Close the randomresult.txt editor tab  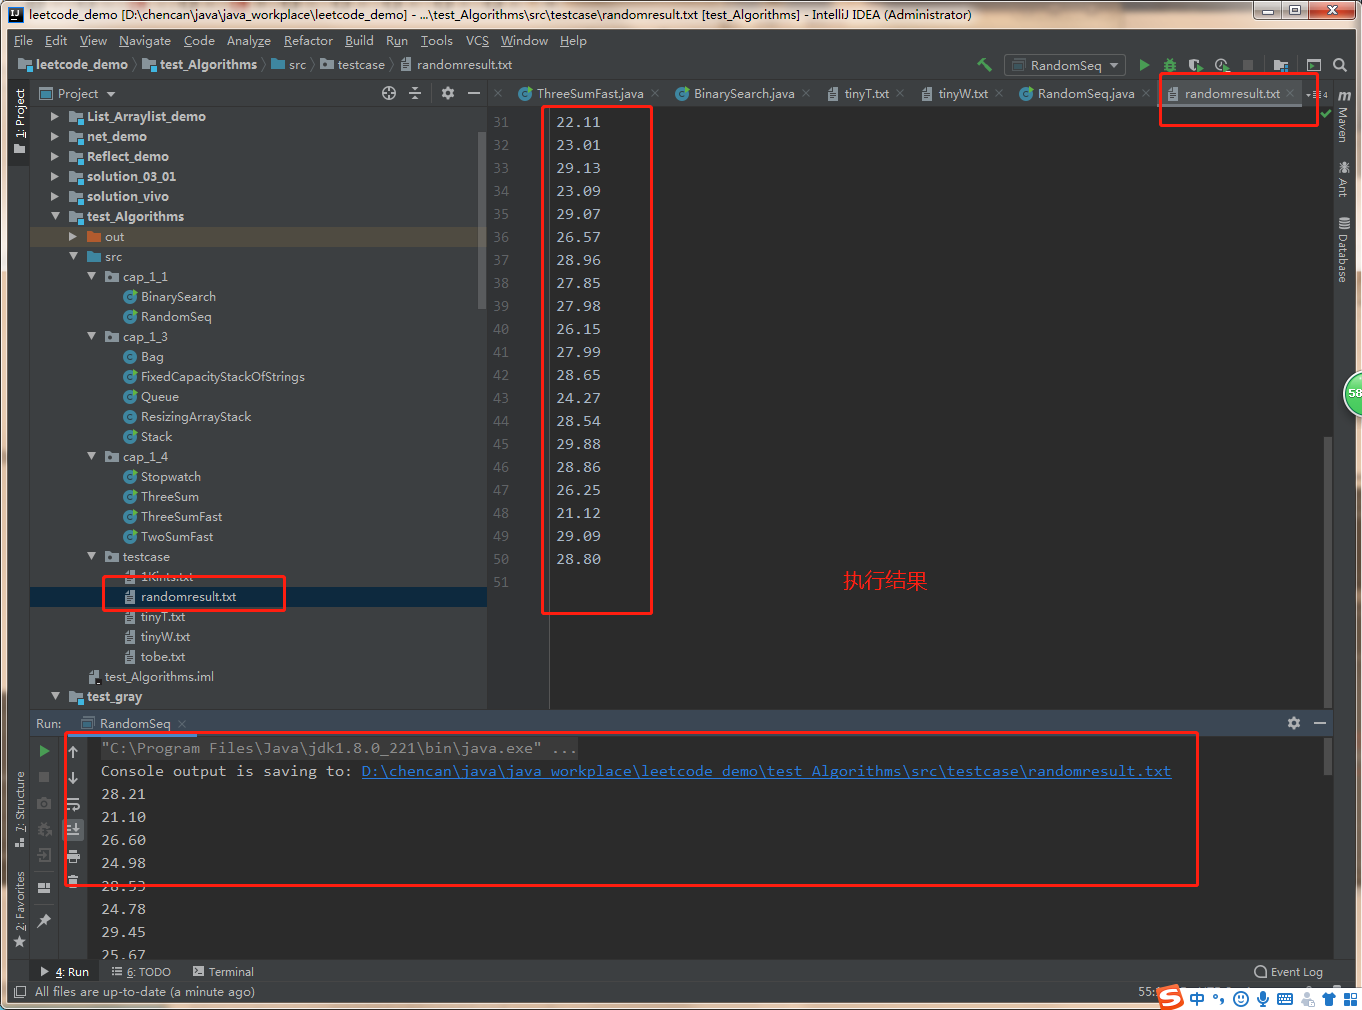click(1290, 93)
